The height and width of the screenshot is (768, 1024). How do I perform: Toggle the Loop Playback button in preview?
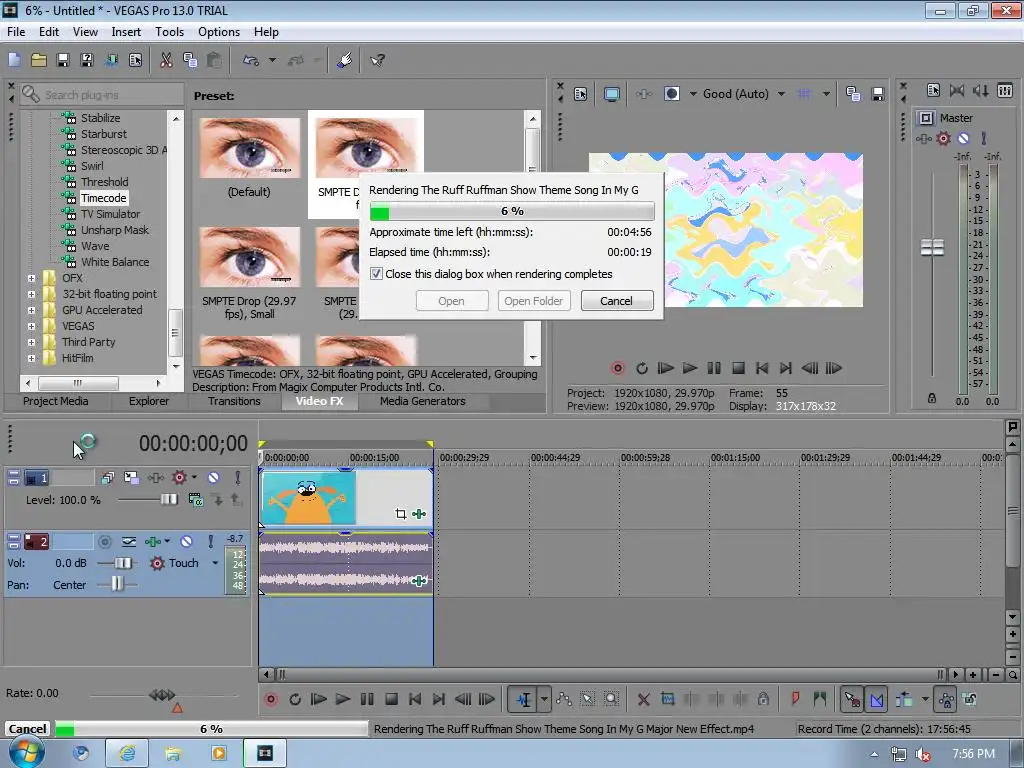tap(642, 368)
